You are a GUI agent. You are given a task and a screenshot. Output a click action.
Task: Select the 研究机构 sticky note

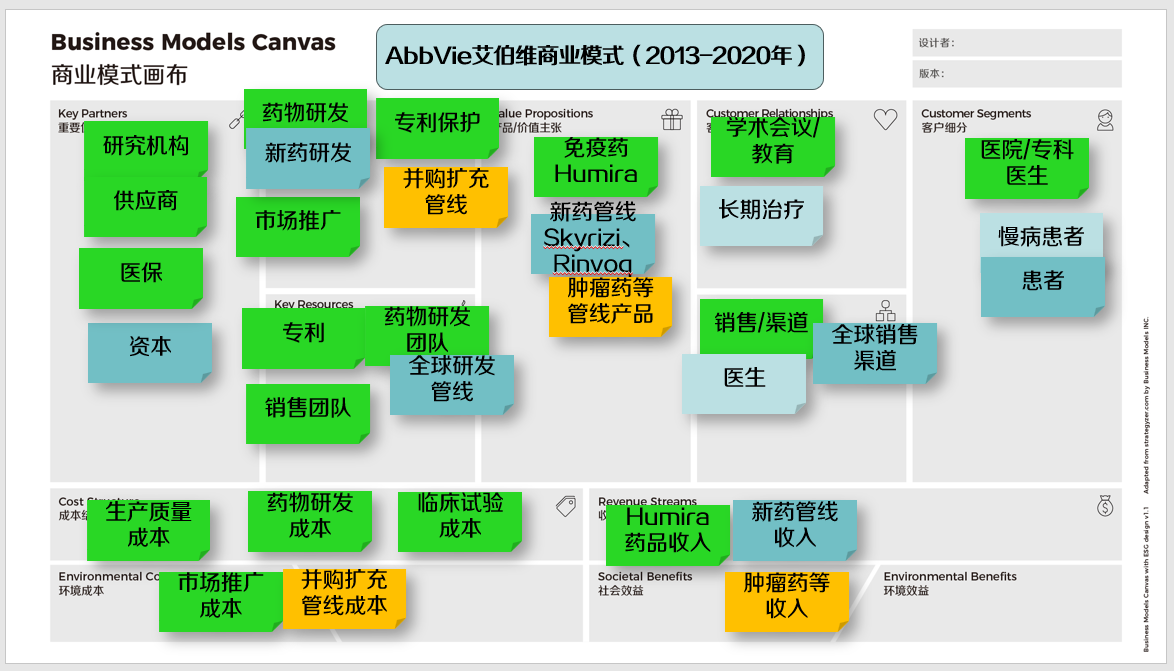pos(146,149)
